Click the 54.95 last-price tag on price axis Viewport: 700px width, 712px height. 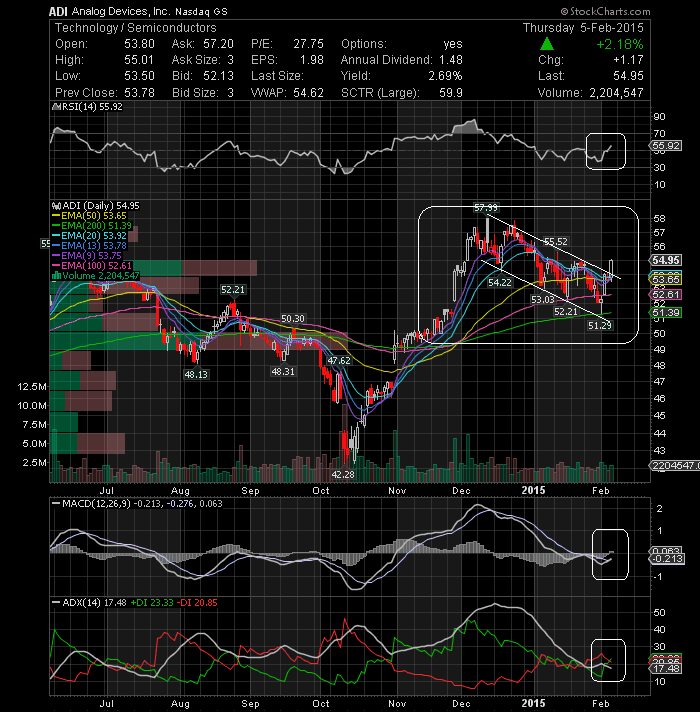pyautogui.click(x=666, y=261)
